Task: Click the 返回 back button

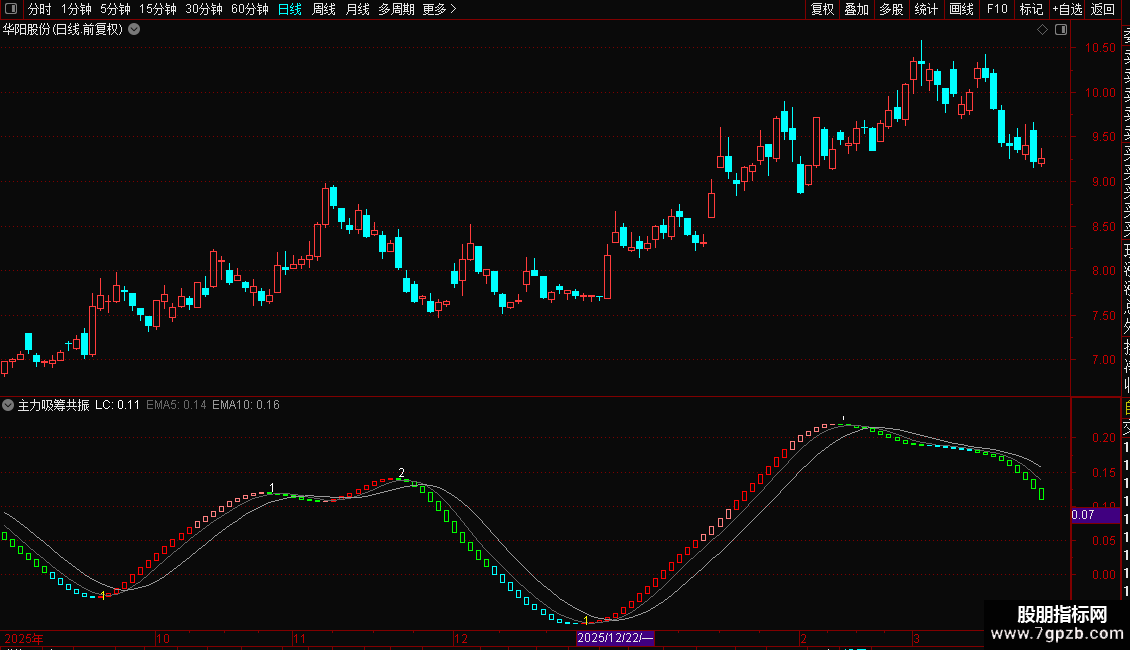Action: tap(1103, 9)
